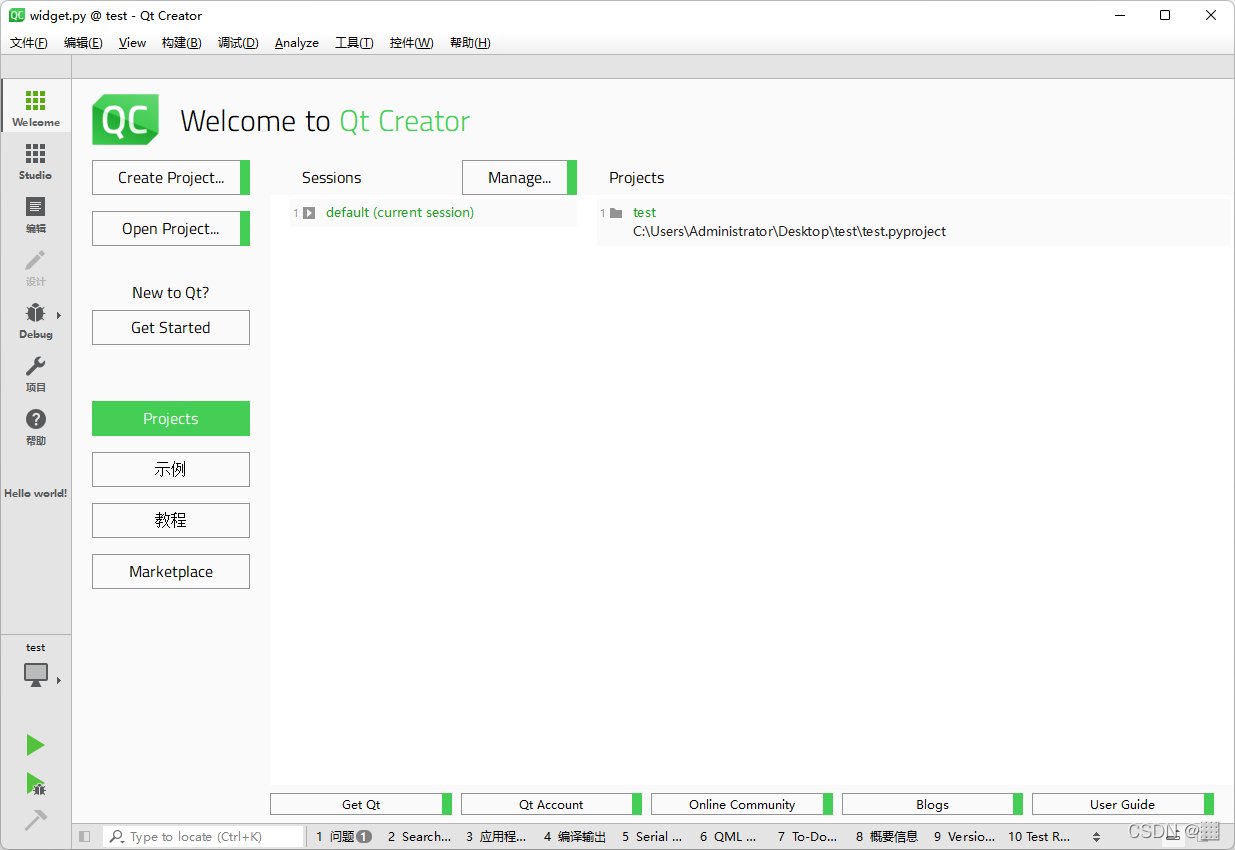Open the 2 Search output pane
The width and height of the screenshot is (1235, 850).
[x=419, y=836]
